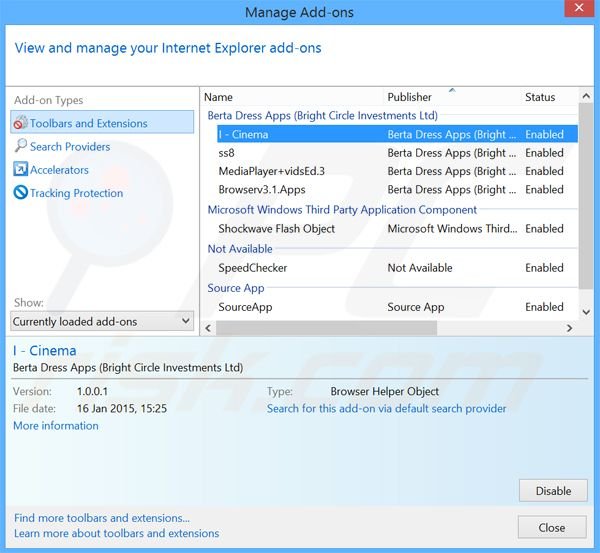Open the Currently loaded add-ons dropdown
Image resolution: width=600 pixels, height=553 pixels.
pos(102,321)
